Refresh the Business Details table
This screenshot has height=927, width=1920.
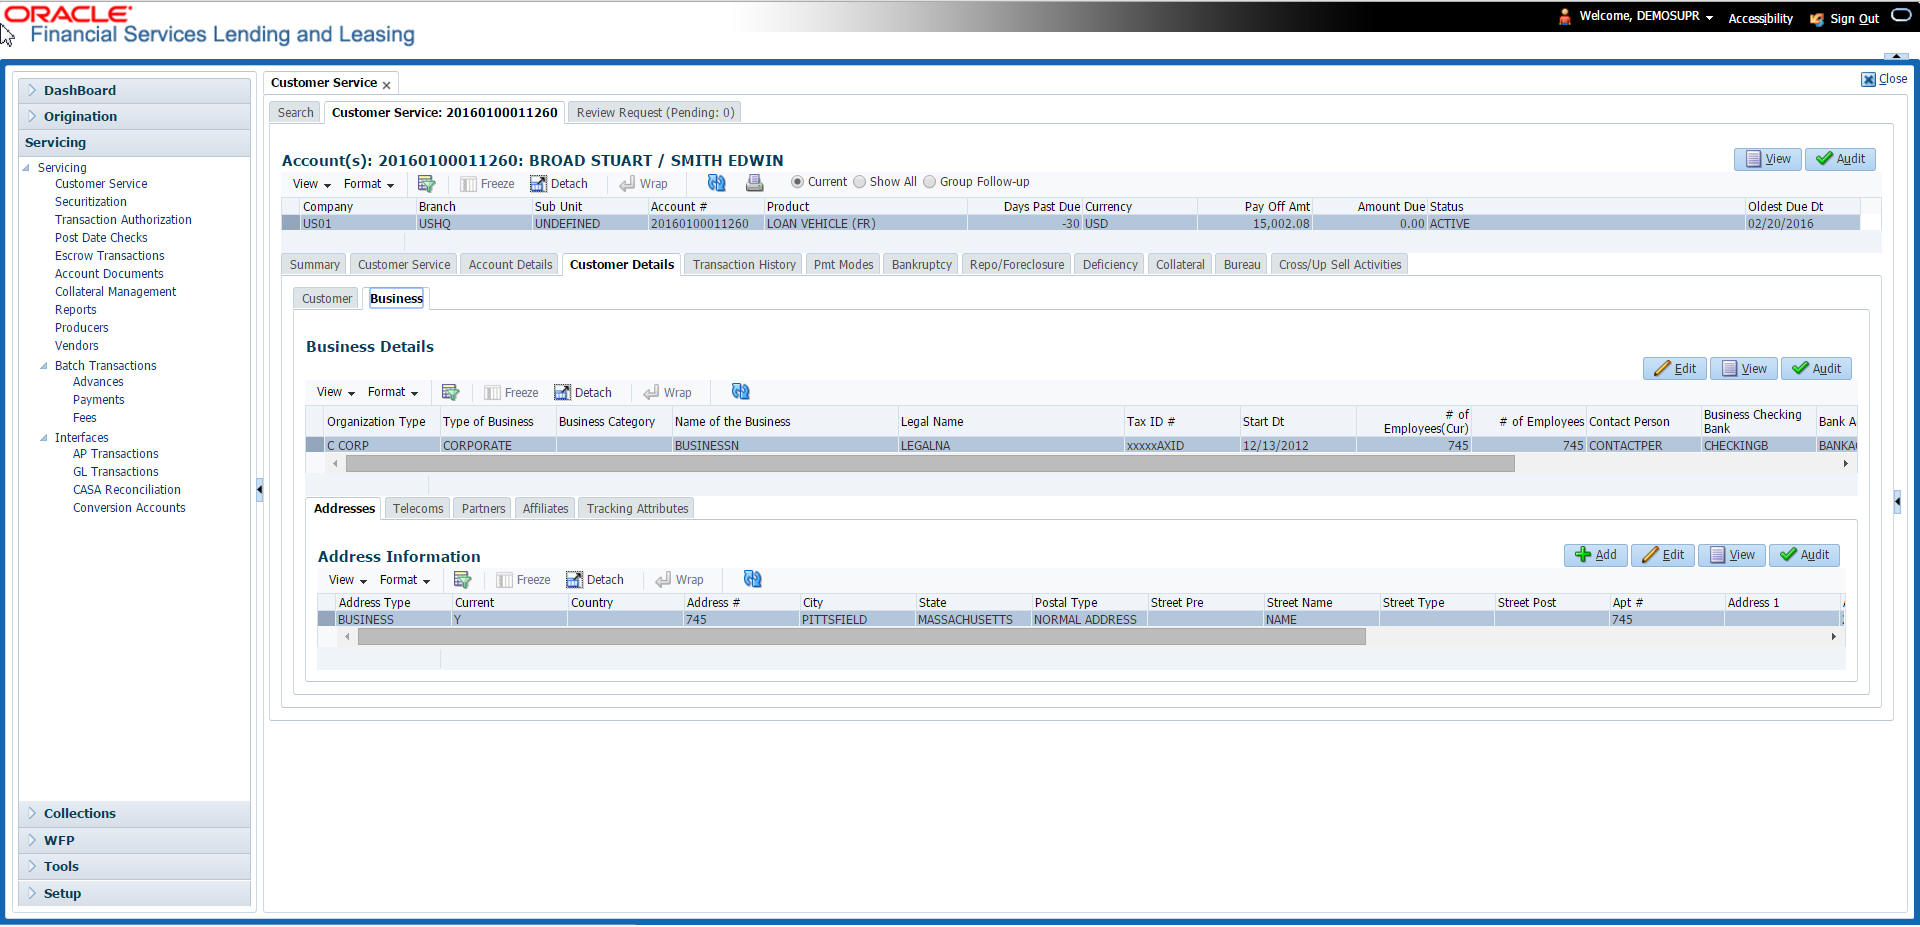click(x=740, y=392)
